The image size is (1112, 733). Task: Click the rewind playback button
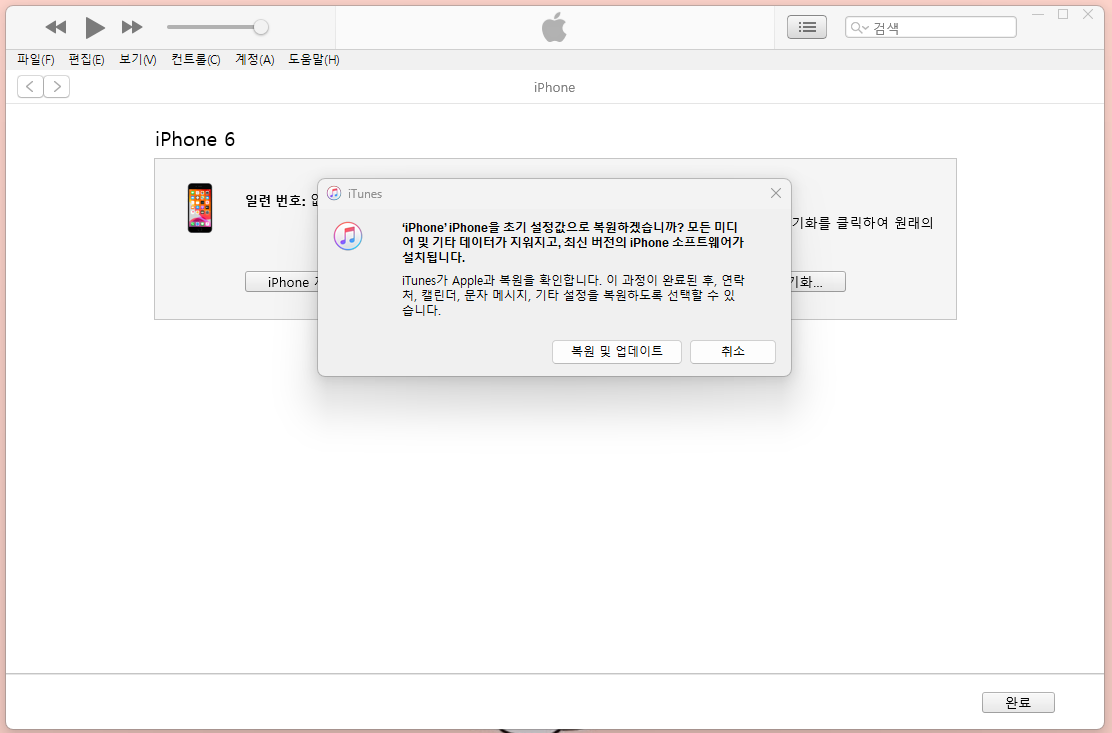55,28
